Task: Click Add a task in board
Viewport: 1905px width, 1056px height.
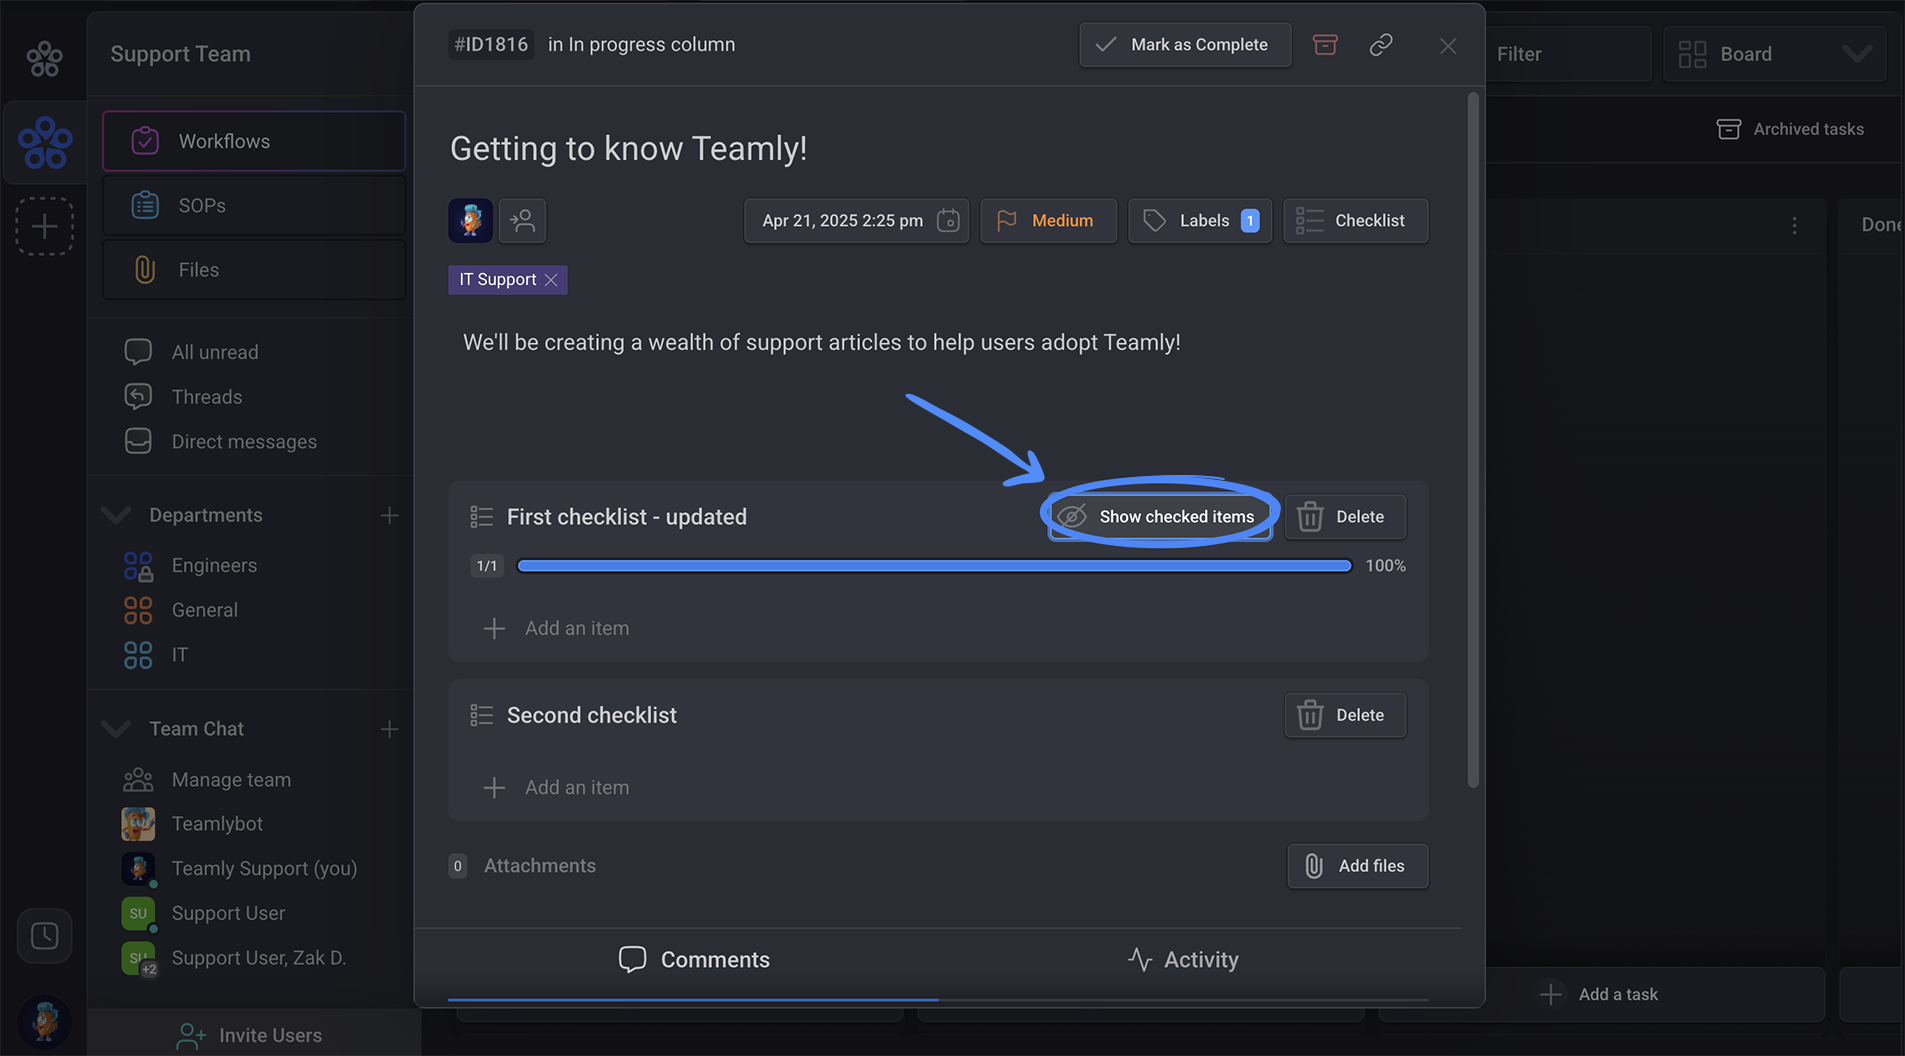Action: pos(1600,994)
